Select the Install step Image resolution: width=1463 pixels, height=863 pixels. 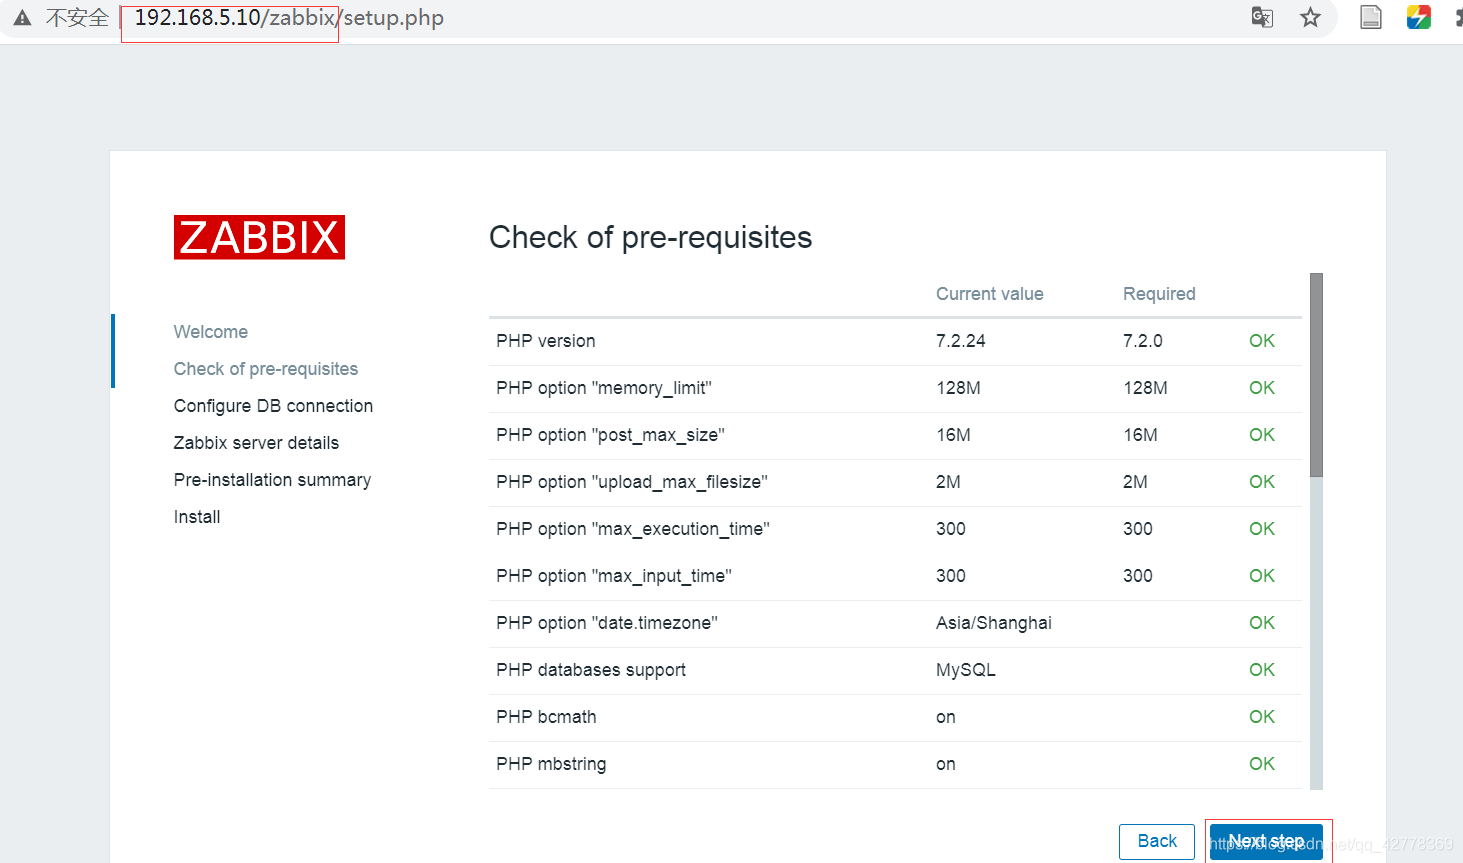(x=197, y=517)
